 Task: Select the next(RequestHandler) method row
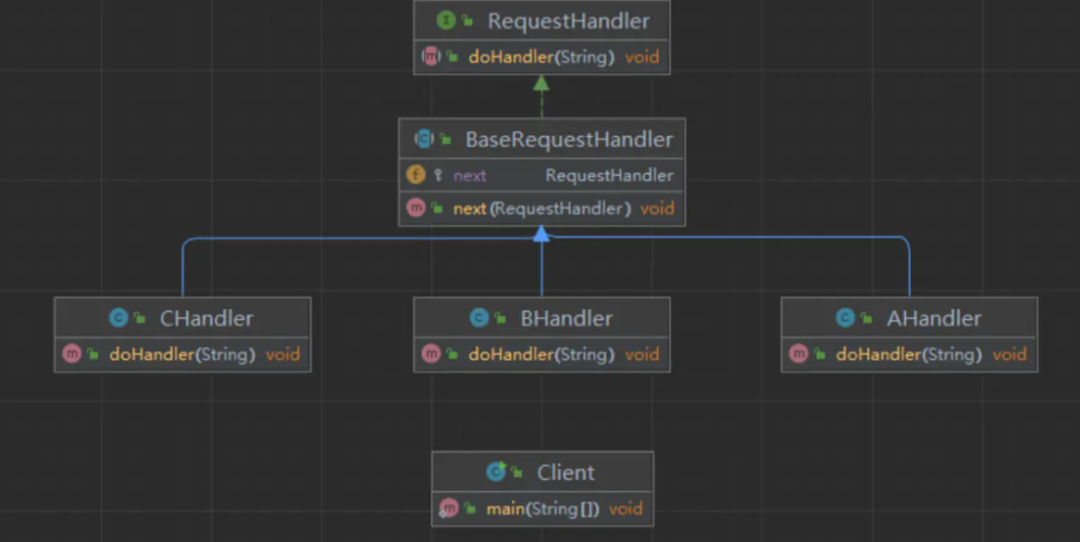541,208
